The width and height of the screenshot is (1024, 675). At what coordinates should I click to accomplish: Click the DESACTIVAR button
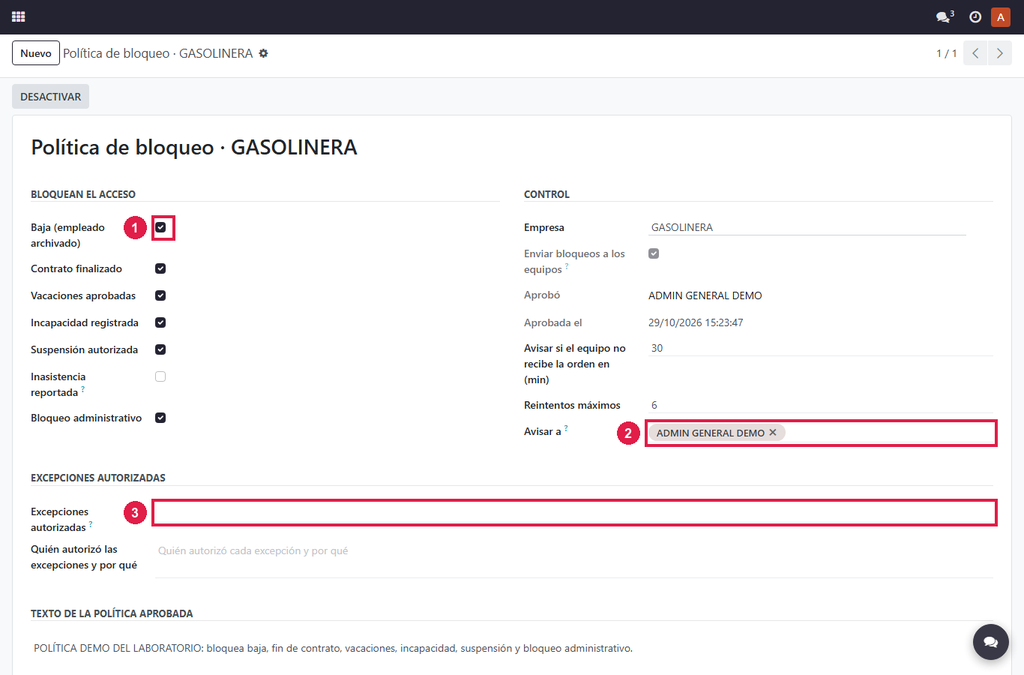50,97
